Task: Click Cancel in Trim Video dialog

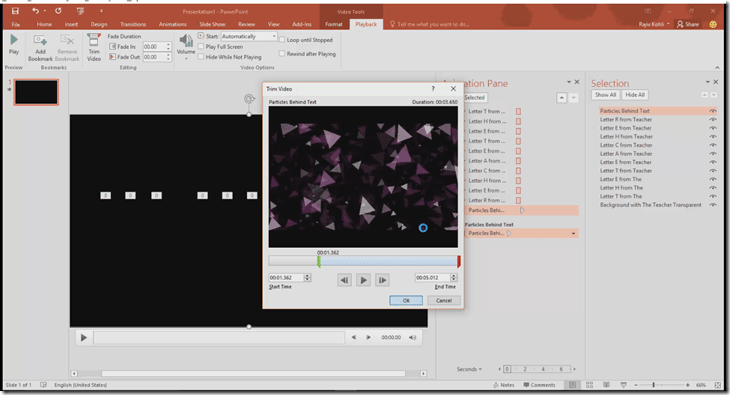Action: (444, 300)
